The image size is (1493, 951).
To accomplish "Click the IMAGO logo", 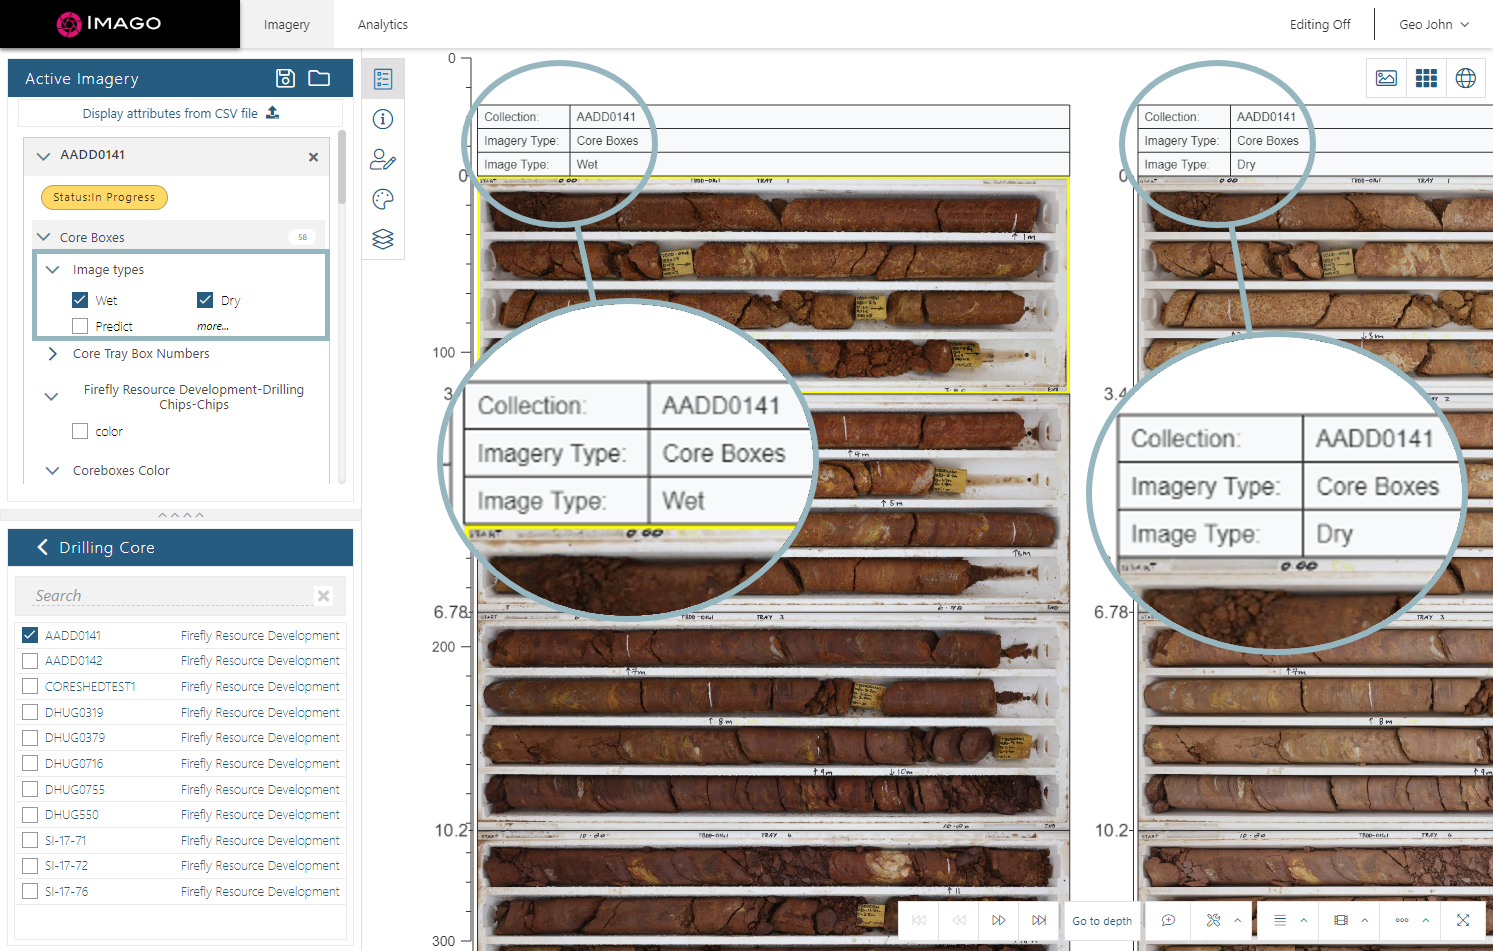I will pos(109,24).
